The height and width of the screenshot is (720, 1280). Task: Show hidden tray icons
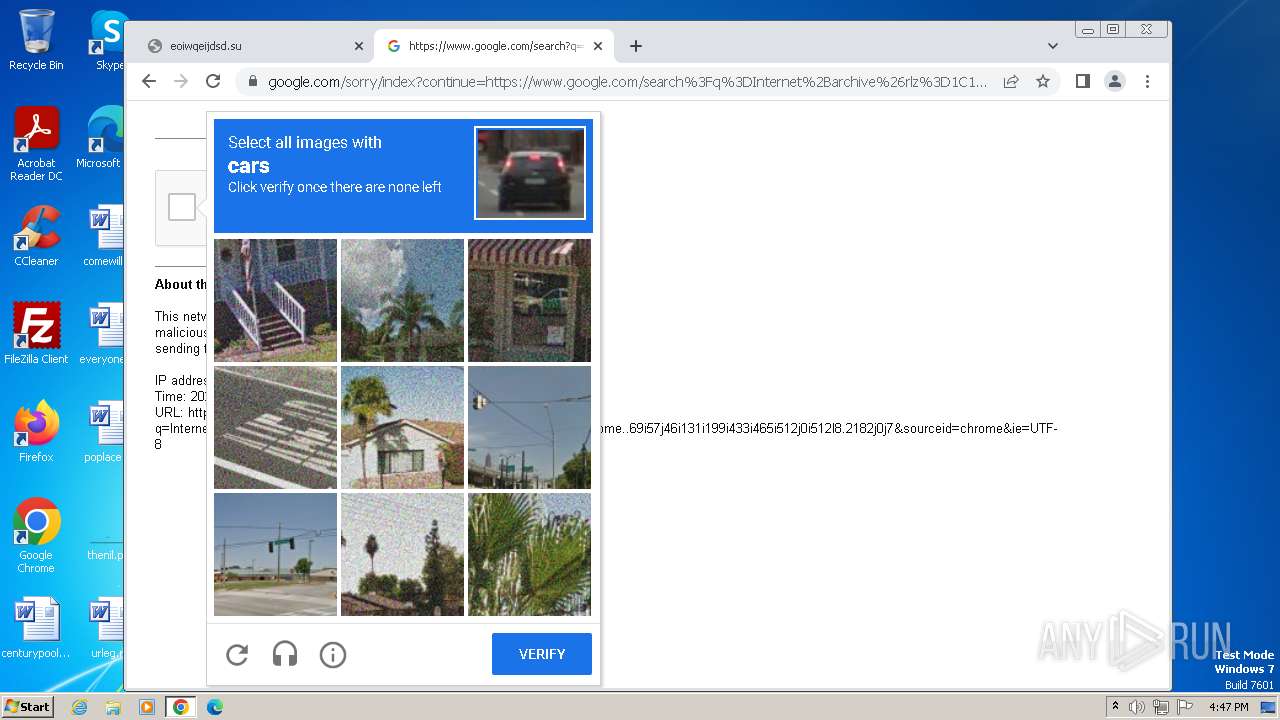click(1115, 707)
